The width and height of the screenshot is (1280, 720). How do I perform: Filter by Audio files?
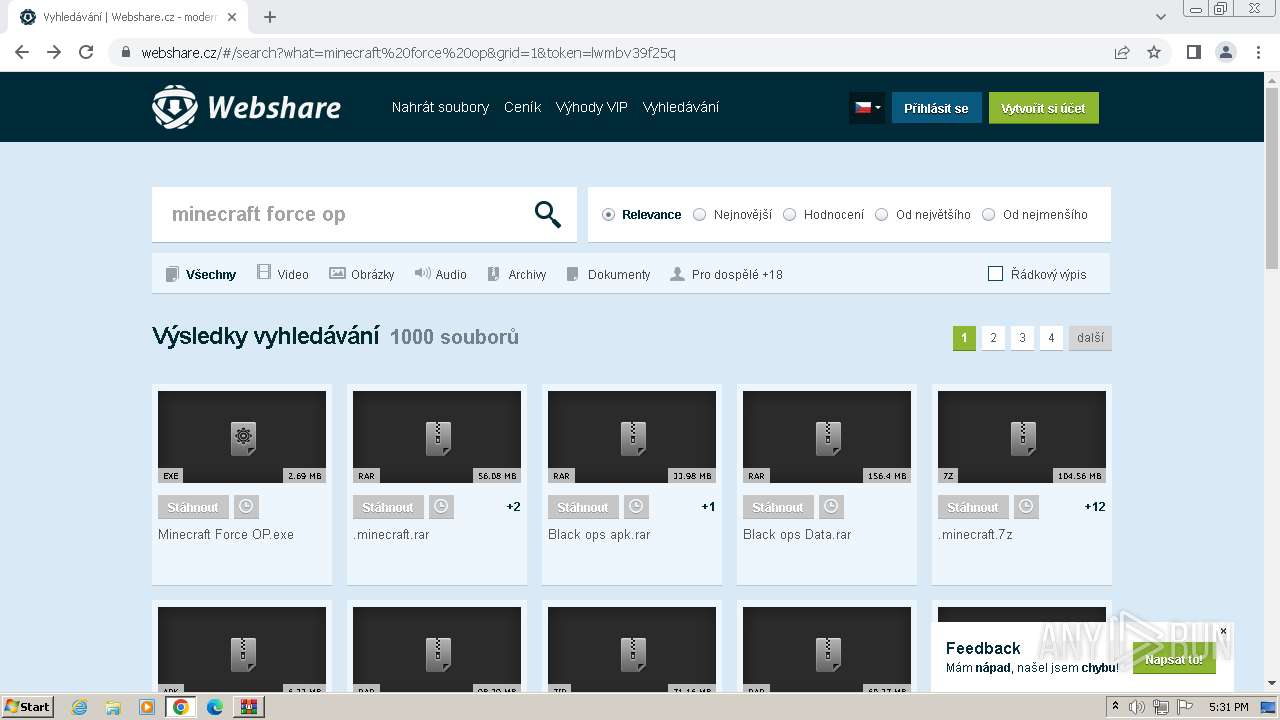[441, 274]
